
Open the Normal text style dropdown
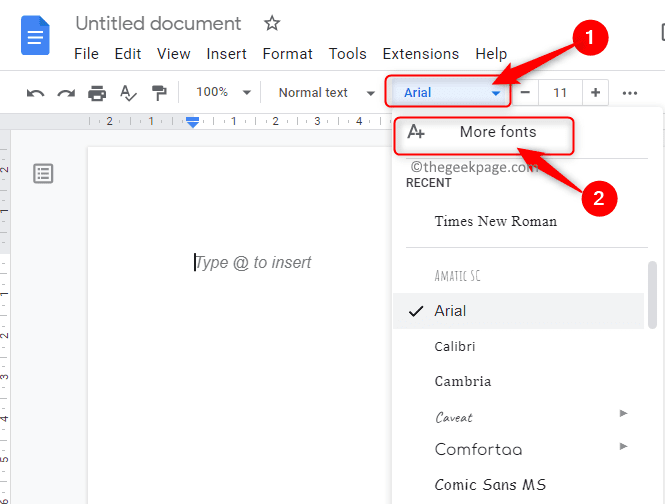click(x=327, y=92)
